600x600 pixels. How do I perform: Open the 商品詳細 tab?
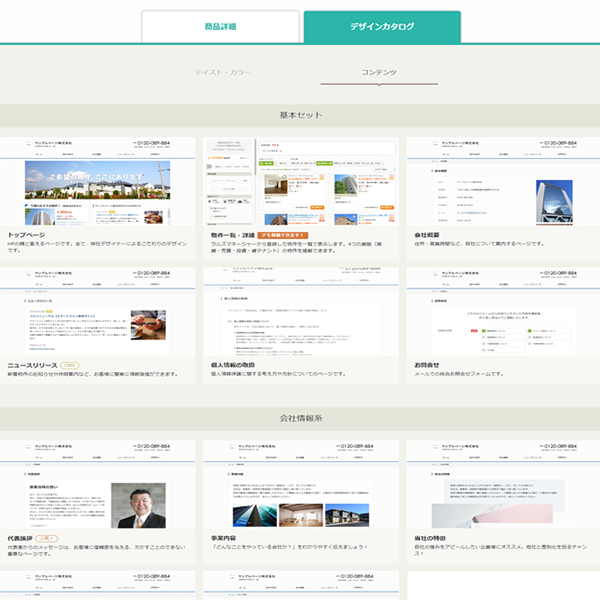point(220,27)
